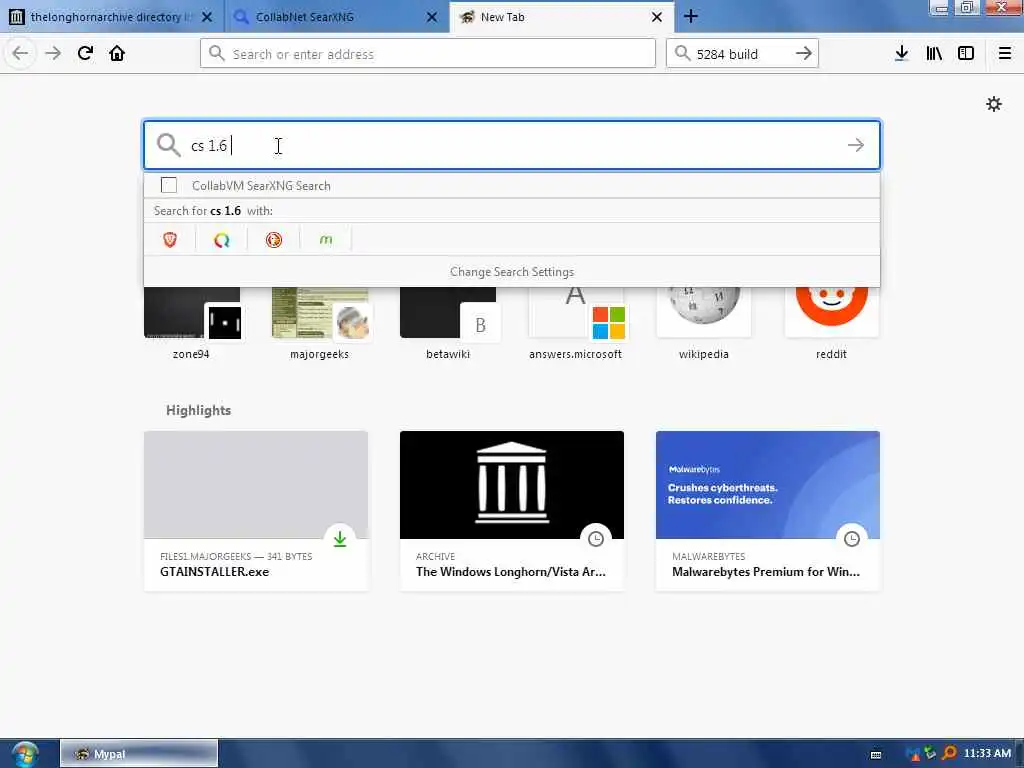Focus the 5284 build search field
The height and width of the screenshot is (768, 1024).
742,54
